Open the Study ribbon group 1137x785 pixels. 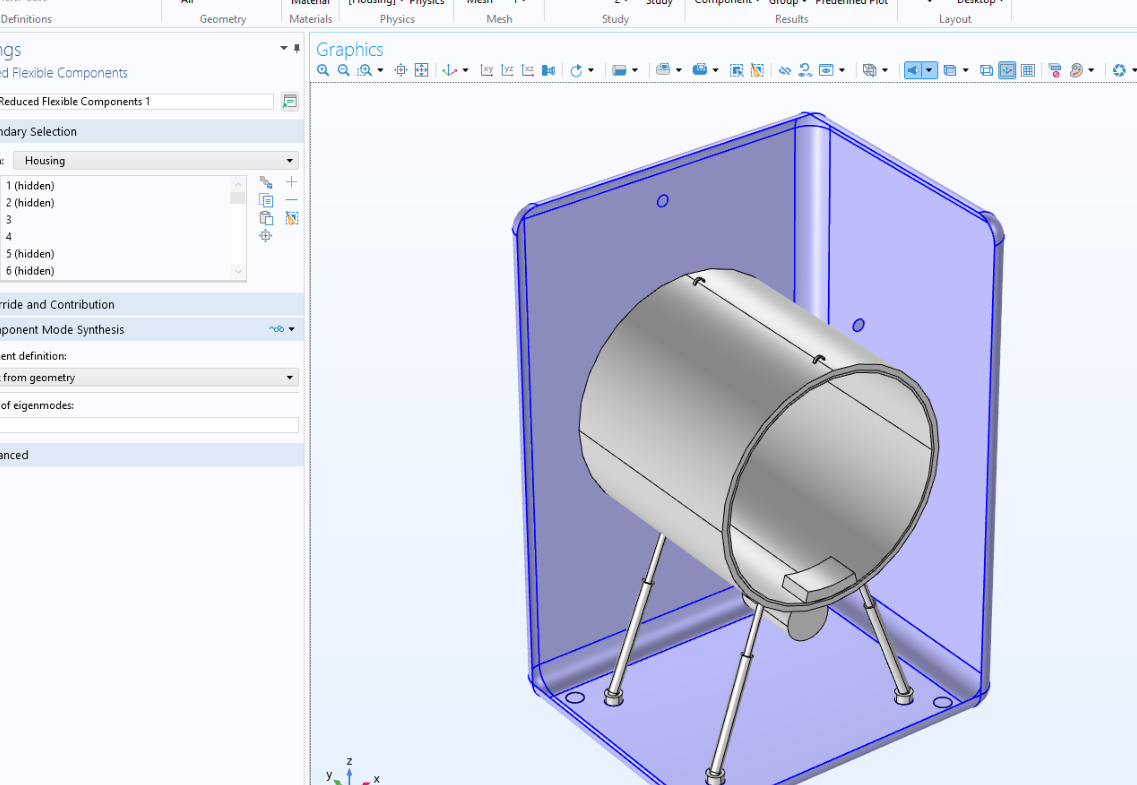tap(615, 20)
